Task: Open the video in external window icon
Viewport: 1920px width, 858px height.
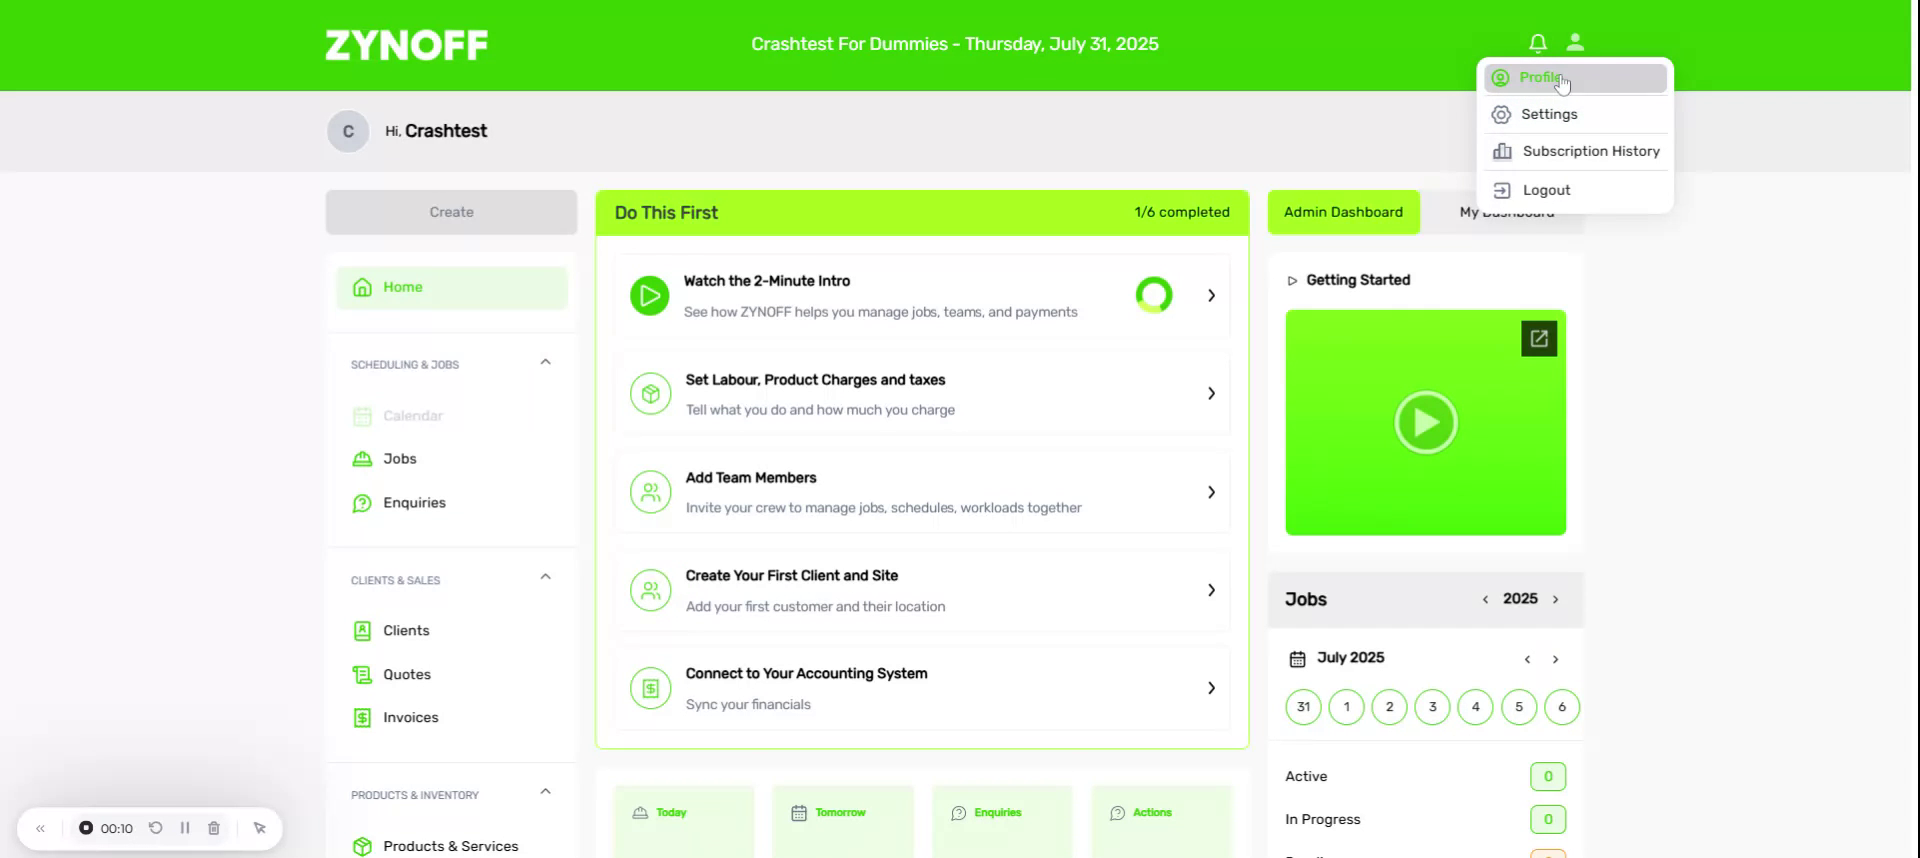Action: click(x=1538, y=339)
